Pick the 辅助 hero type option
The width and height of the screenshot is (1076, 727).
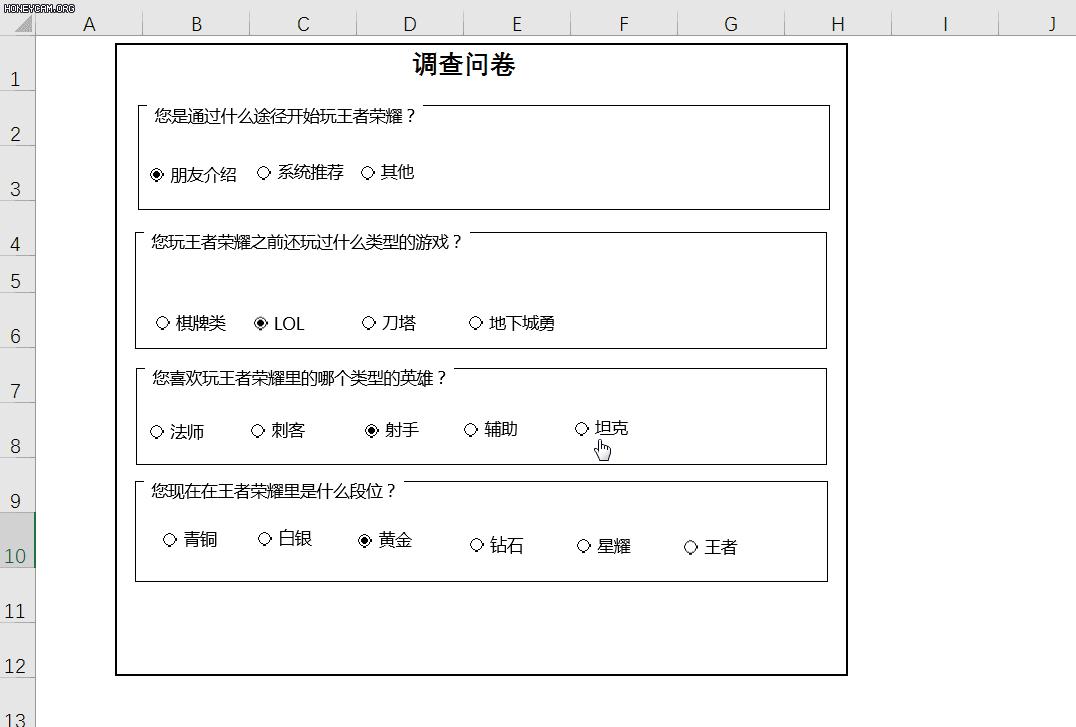coord(471,430)
